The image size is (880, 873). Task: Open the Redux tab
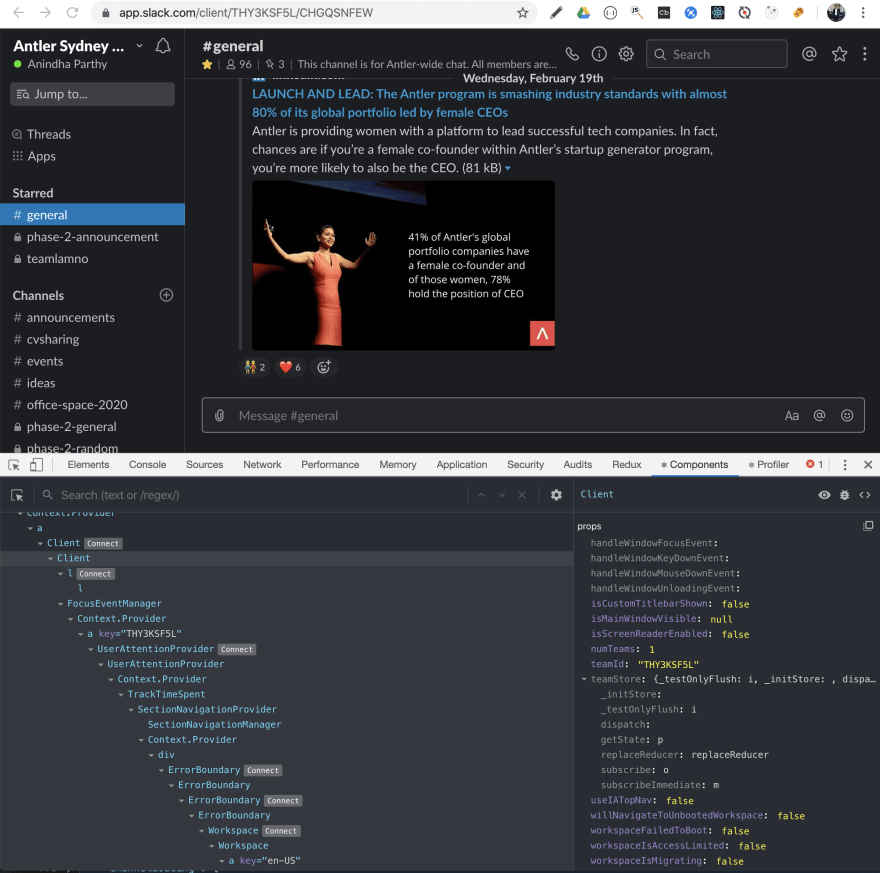[626, 465]
